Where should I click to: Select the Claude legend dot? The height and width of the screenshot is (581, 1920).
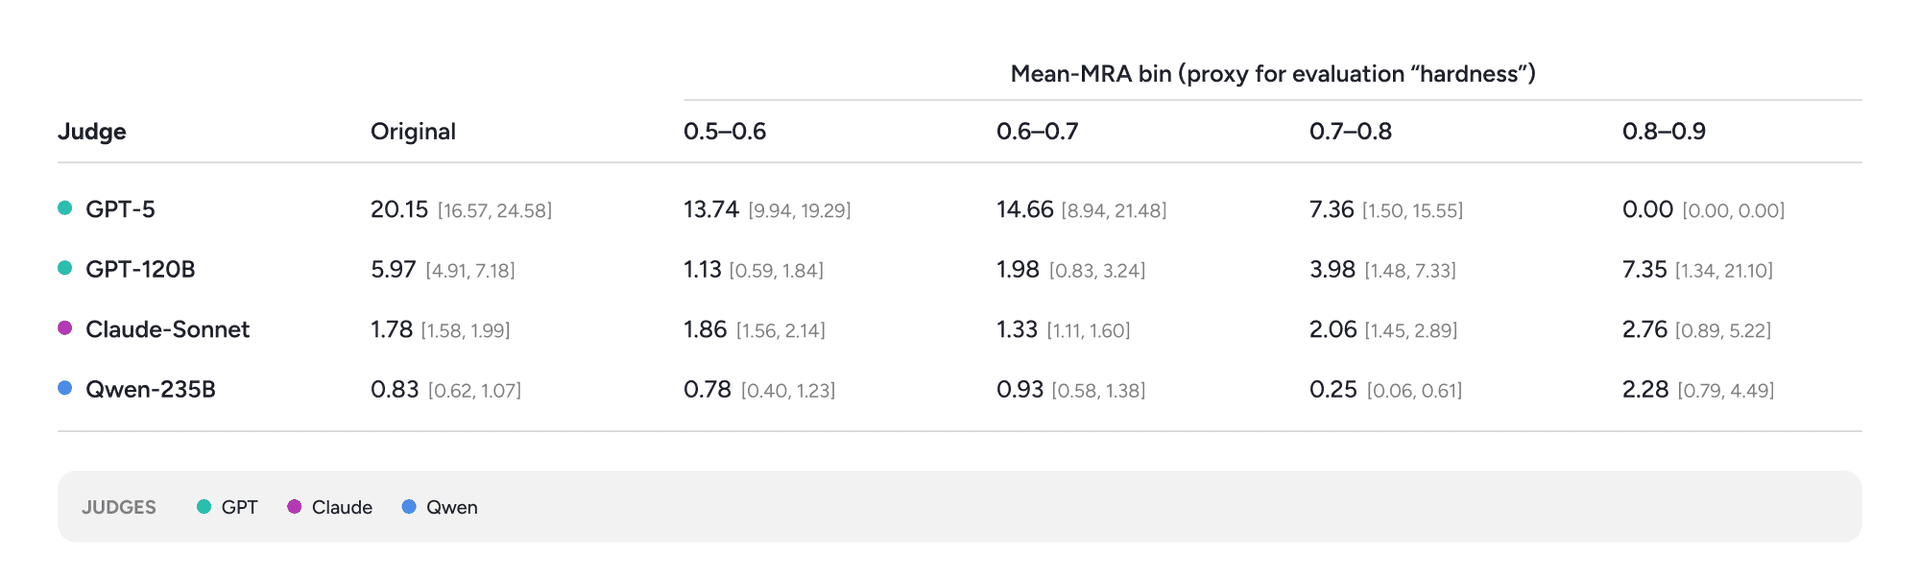(294, 507)
